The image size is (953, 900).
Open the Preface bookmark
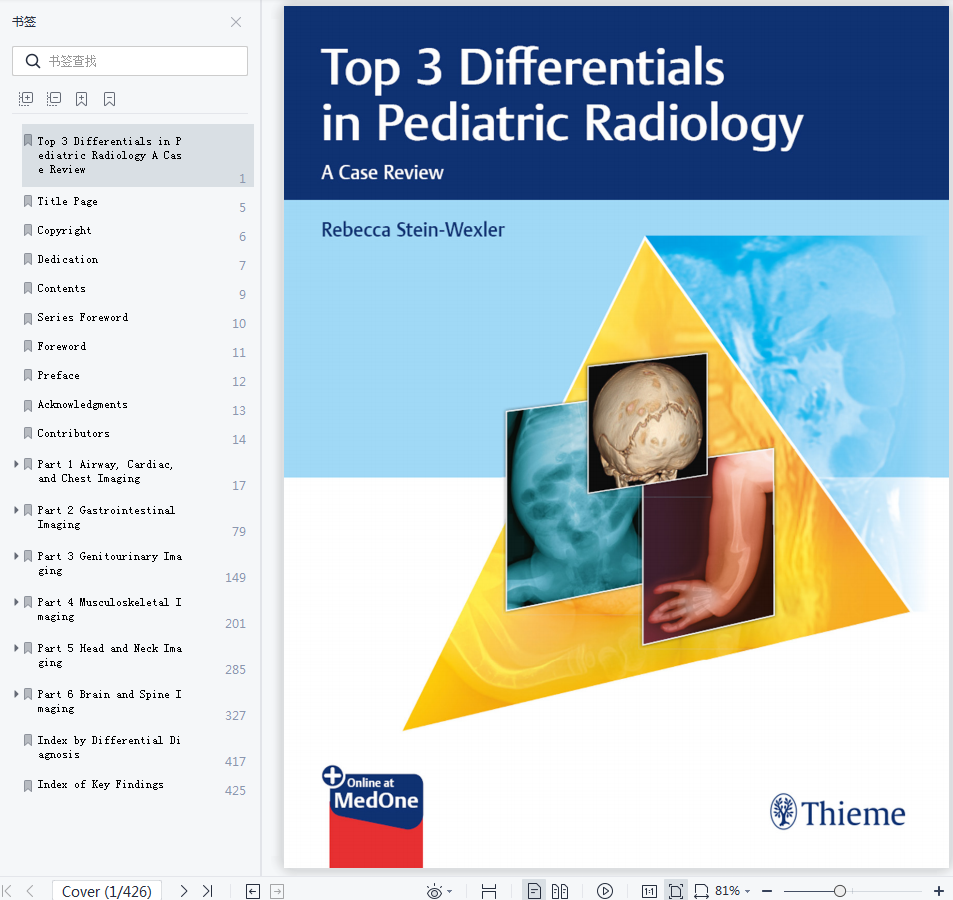(x=58, y=376)
